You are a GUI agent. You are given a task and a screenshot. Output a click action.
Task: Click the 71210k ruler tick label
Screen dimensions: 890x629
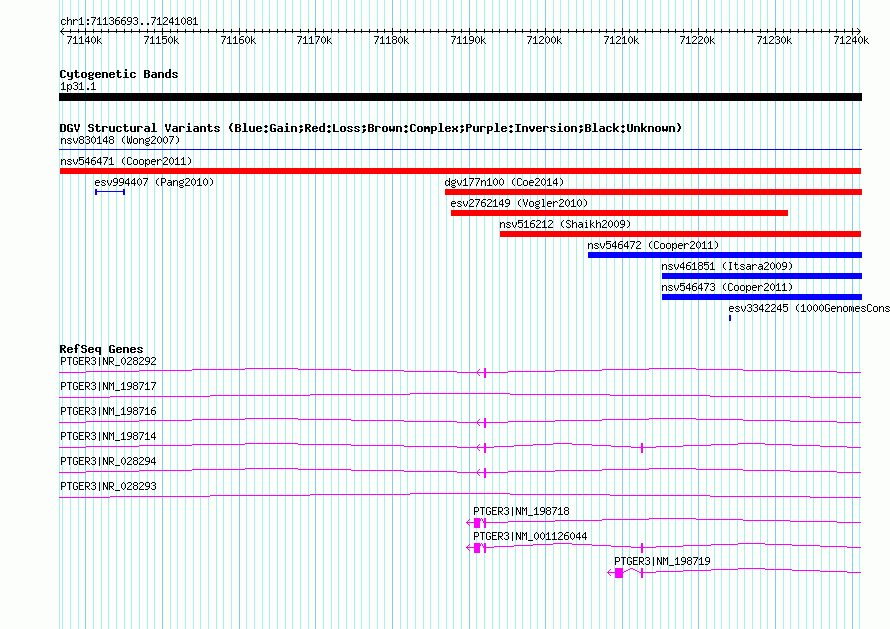click(x=621, y=40)
